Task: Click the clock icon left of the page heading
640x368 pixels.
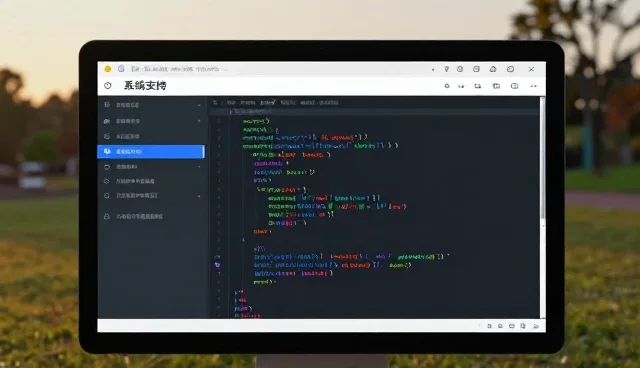Action: [108, 86]
